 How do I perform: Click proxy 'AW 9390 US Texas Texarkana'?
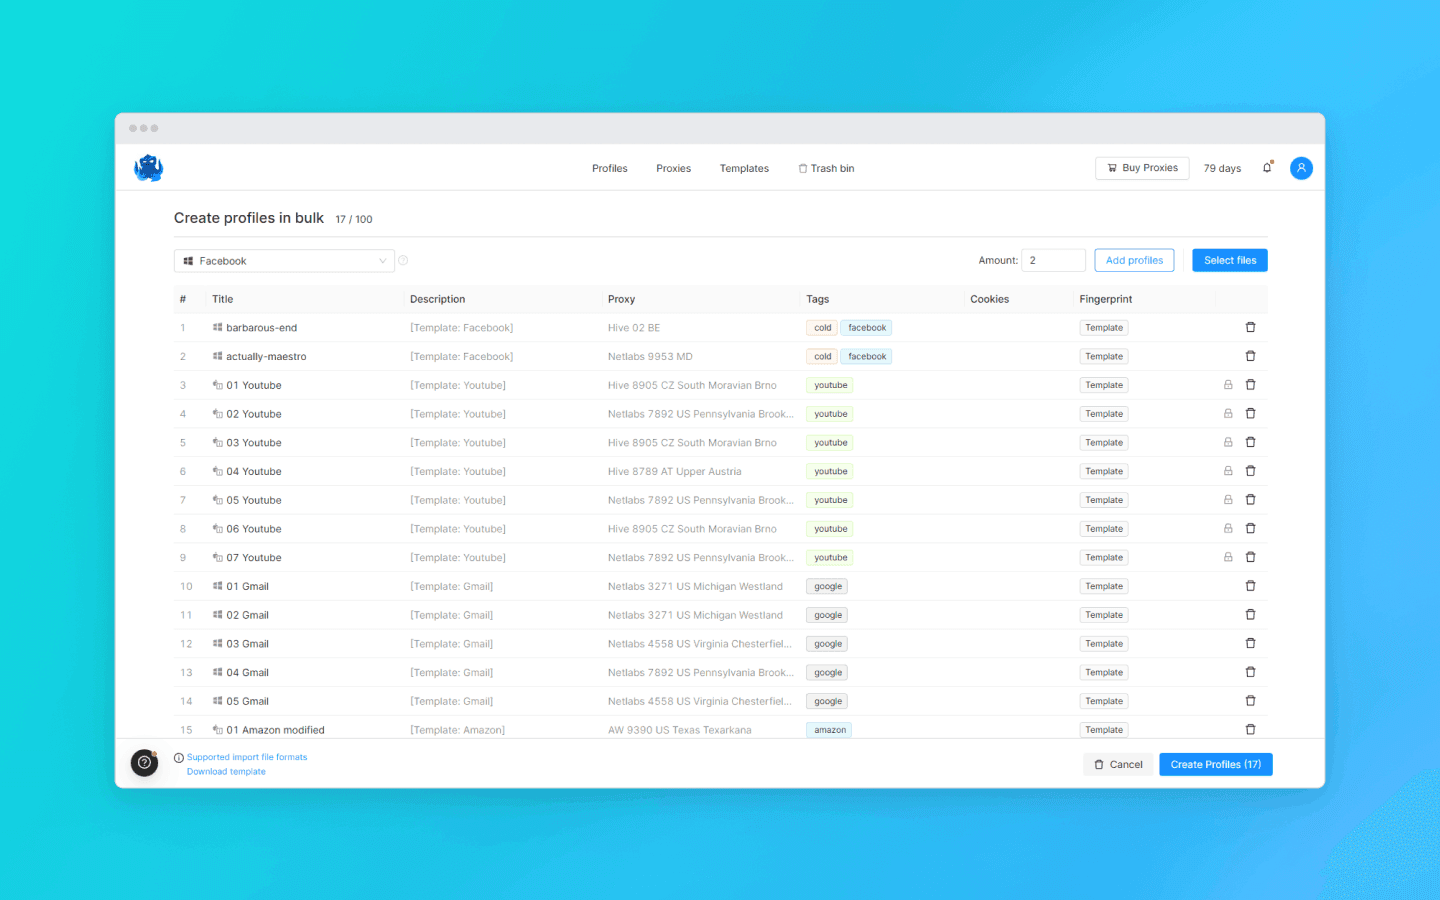pos(680,730)
